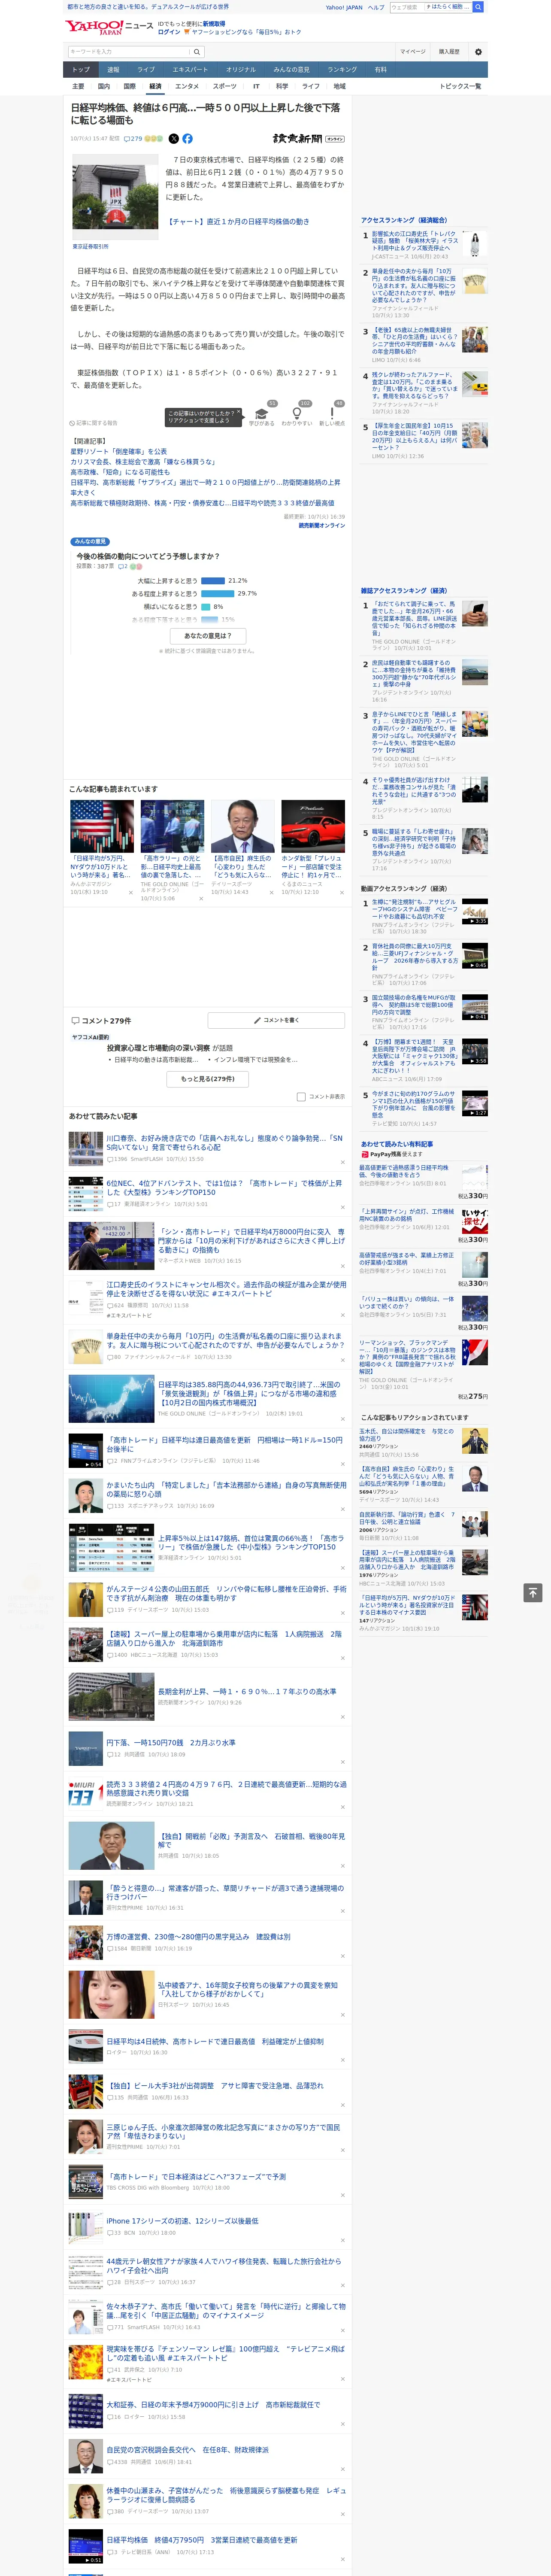
Task: Open トピックス一覧 link
Action: pyautogui.click(x=460, y=86)
